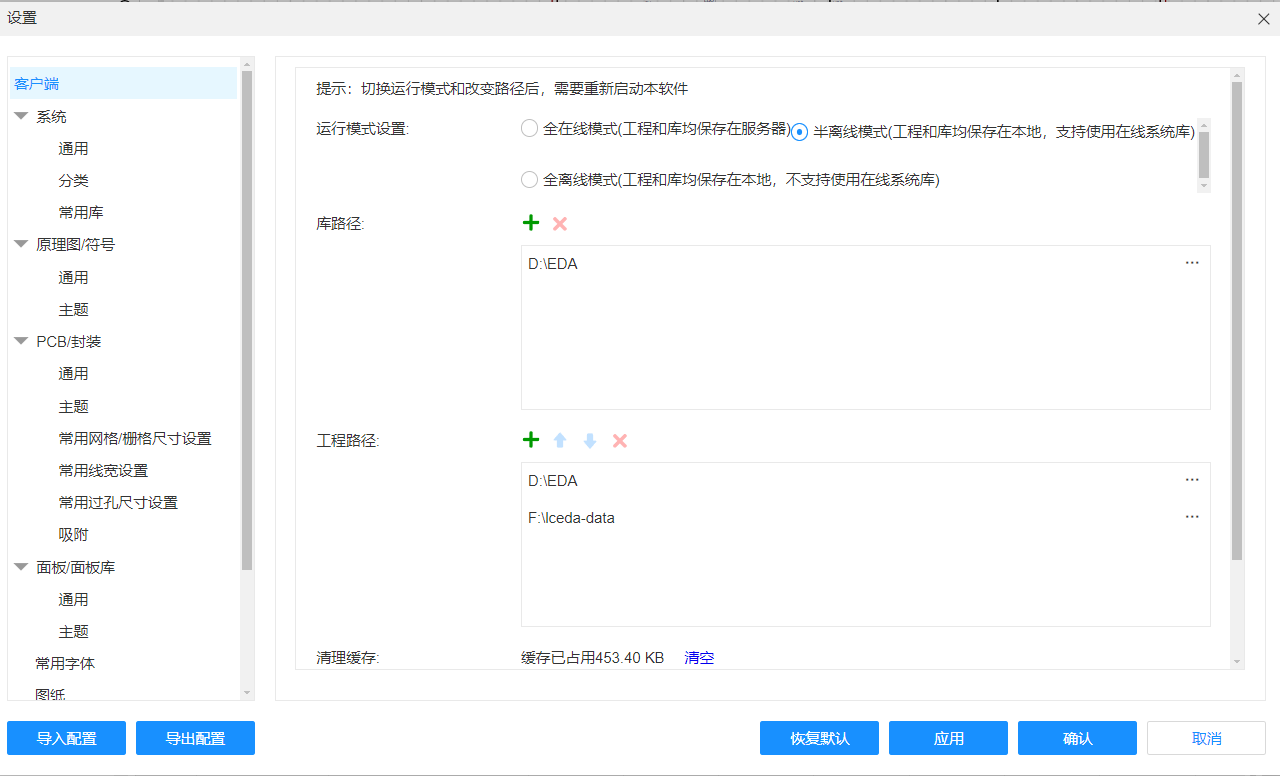Open ellipsis menu for library path D:\EDA
The image size is (1280, 776).
coord(1192,263)
